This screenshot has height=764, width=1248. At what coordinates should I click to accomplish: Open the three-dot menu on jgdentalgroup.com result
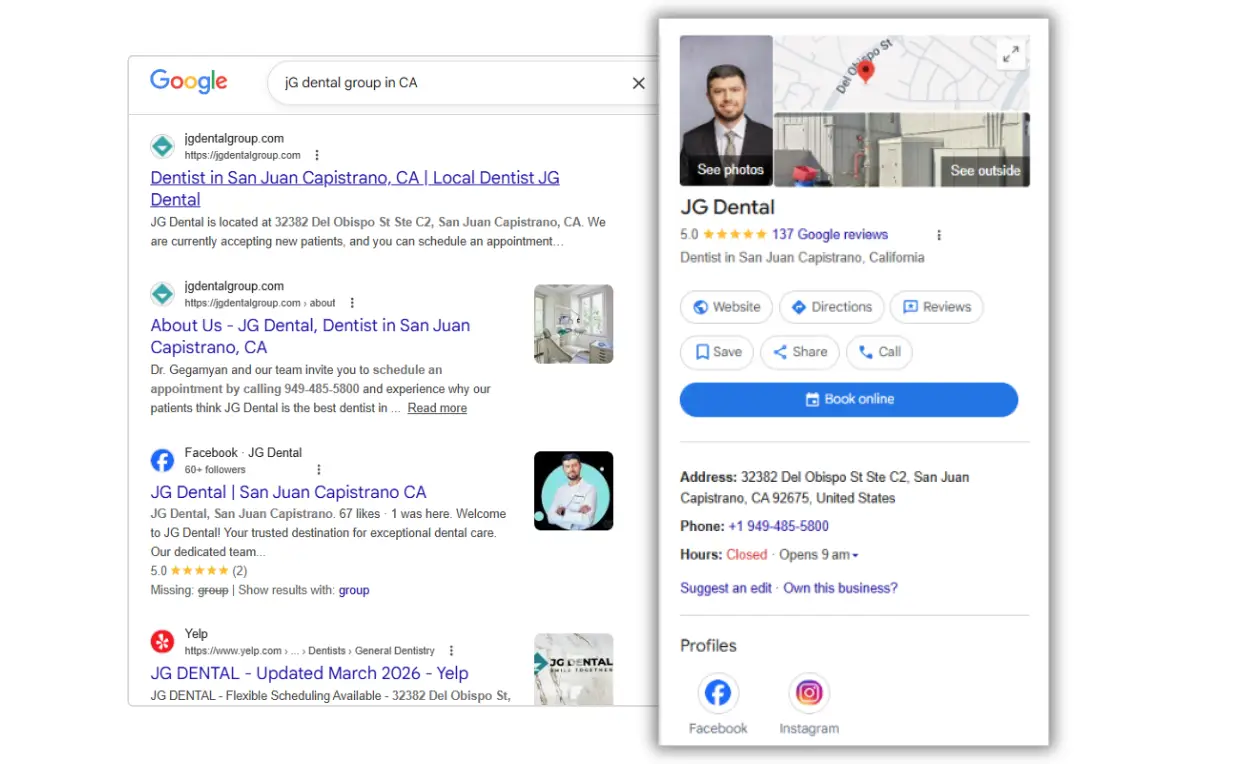pyautogui.click(x=317, y=154)
